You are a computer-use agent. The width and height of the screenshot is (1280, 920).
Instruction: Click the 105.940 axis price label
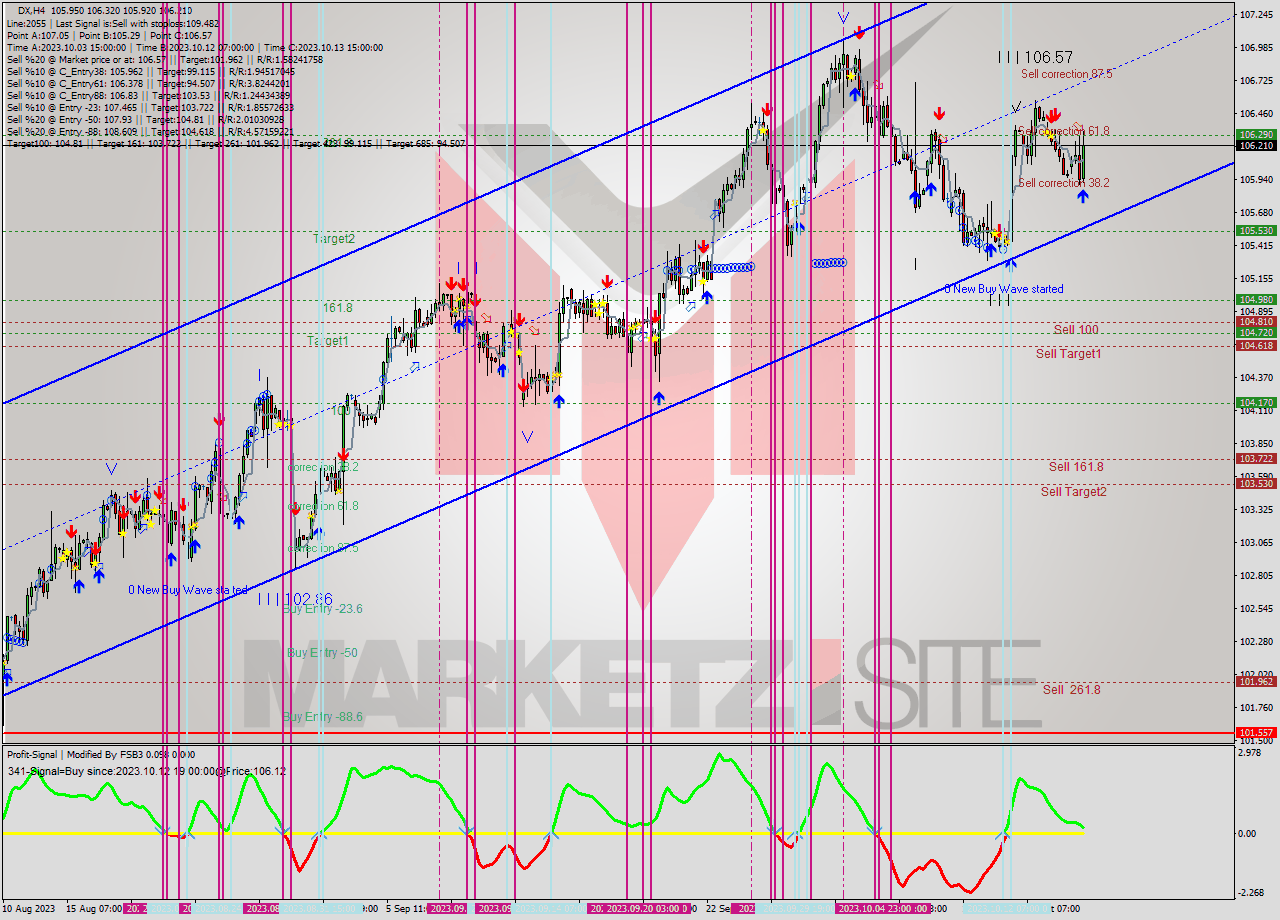click(1256, 179)
